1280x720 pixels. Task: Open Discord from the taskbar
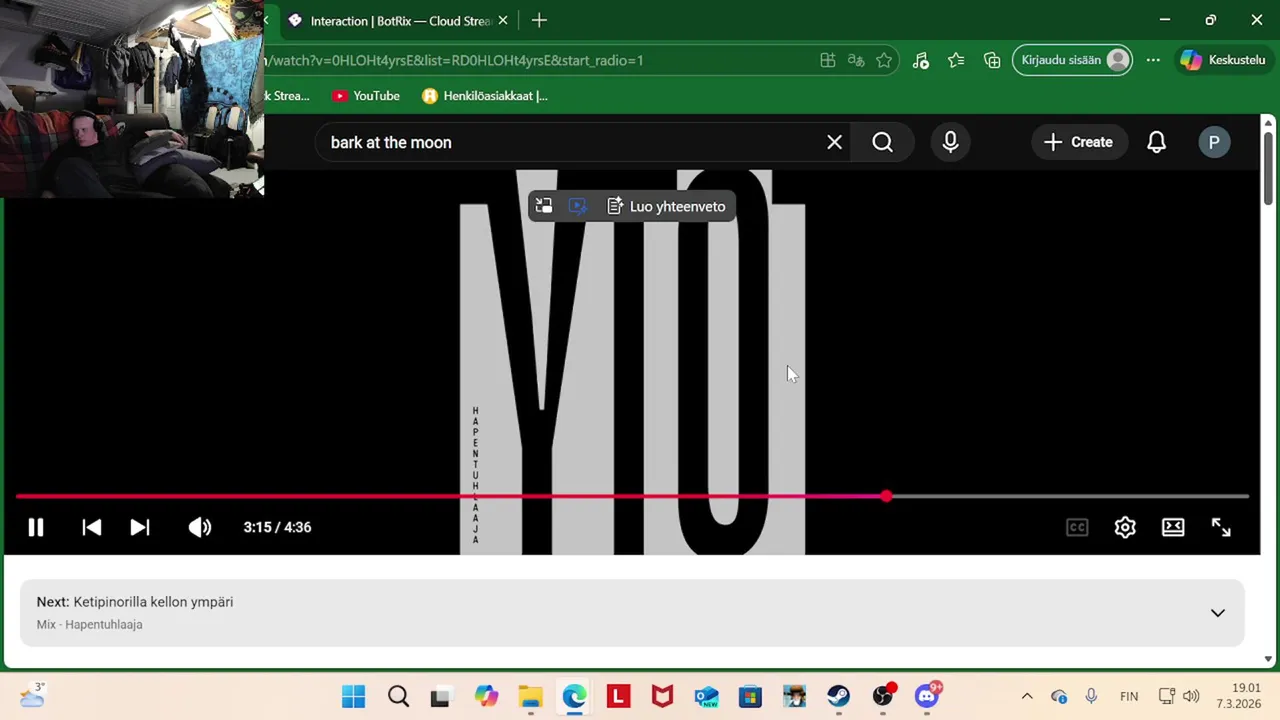(926, 696)
